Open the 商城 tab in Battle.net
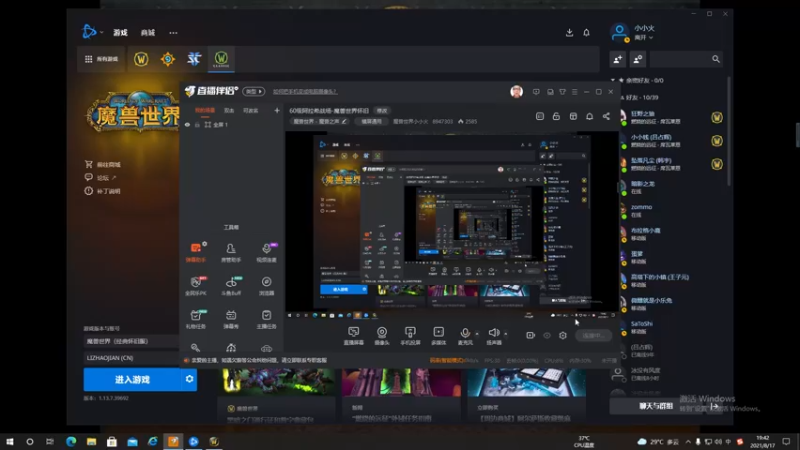Screen dimensions: 800x450 tap(147, 33)
